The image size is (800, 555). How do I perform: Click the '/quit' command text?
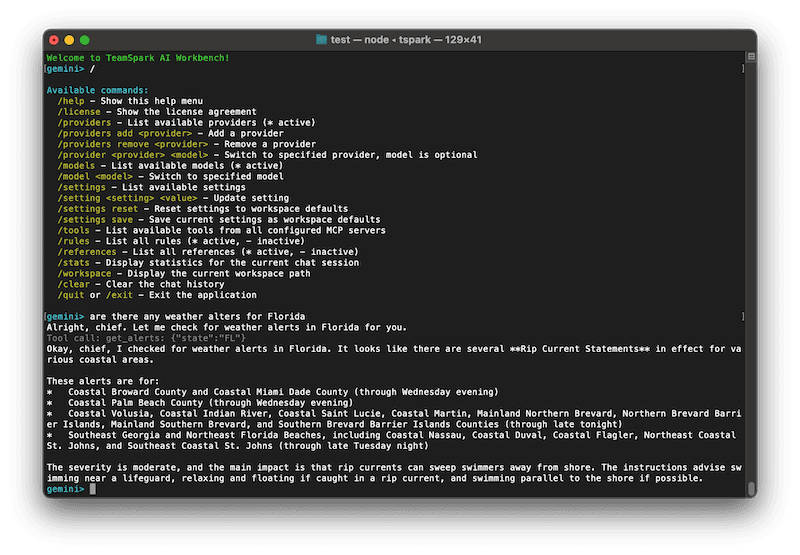coord(71,295)
